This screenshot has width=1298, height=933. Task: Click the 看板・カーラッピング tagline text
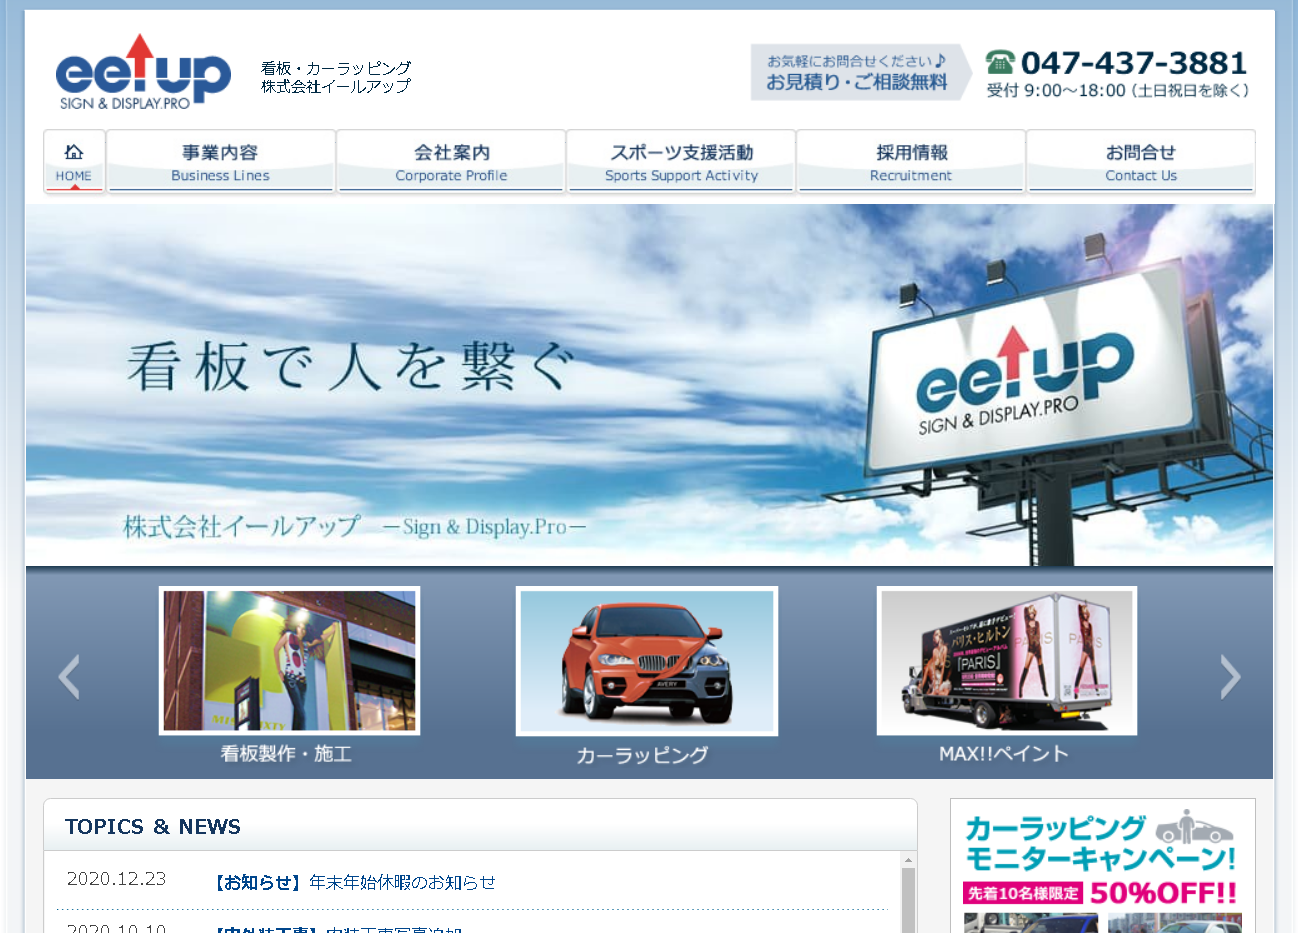[x=336, y=68]
